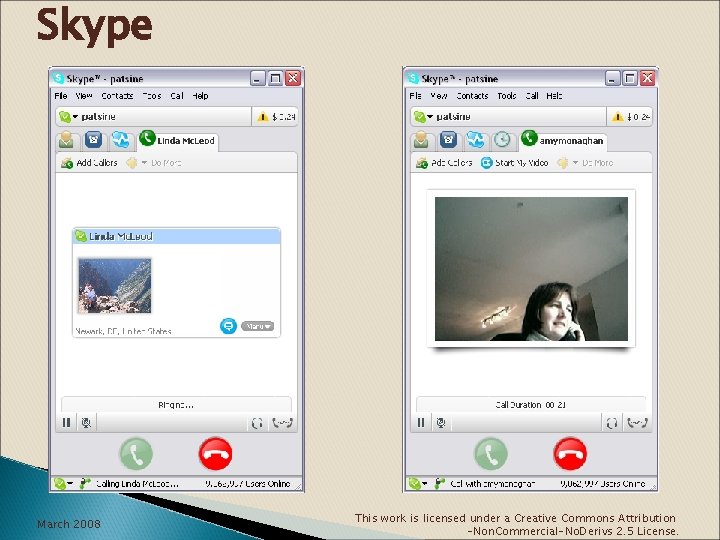The image size is (720, 540).
Task: Open View menu in right Skype window
Action: [439, 96]
